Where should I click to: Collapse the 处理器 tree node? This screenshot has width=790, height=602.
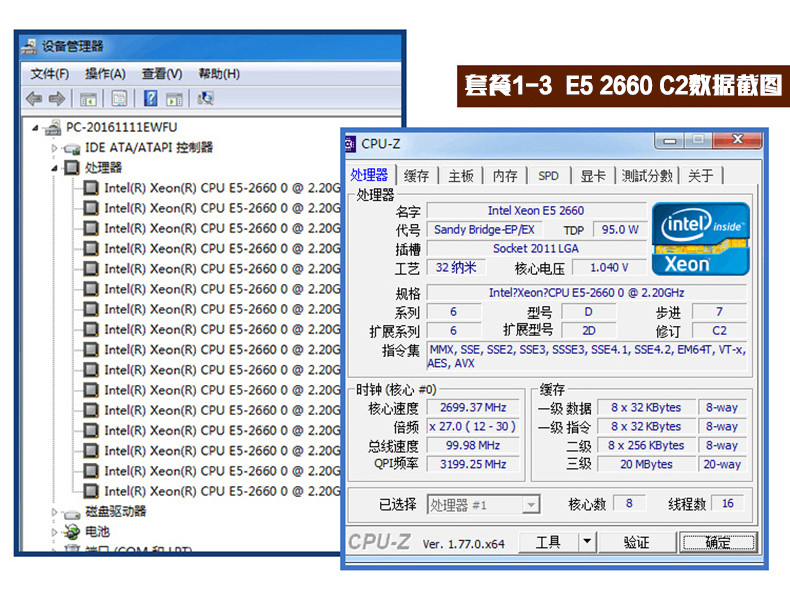pos(54,168)
